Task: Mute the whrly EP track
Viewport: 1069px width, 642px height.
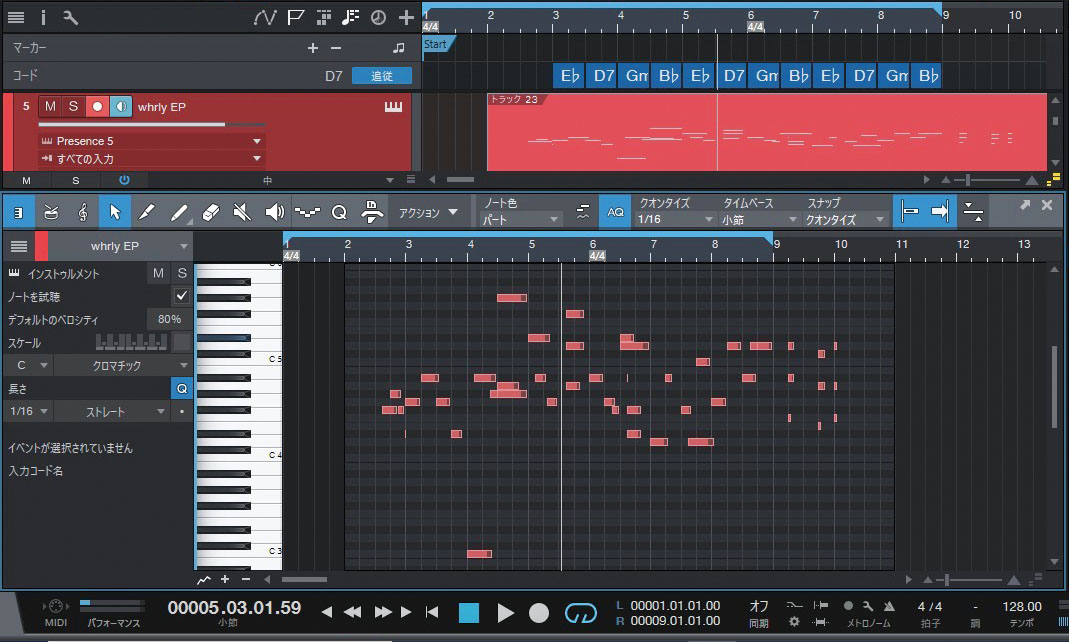Action: pos(50,106)
